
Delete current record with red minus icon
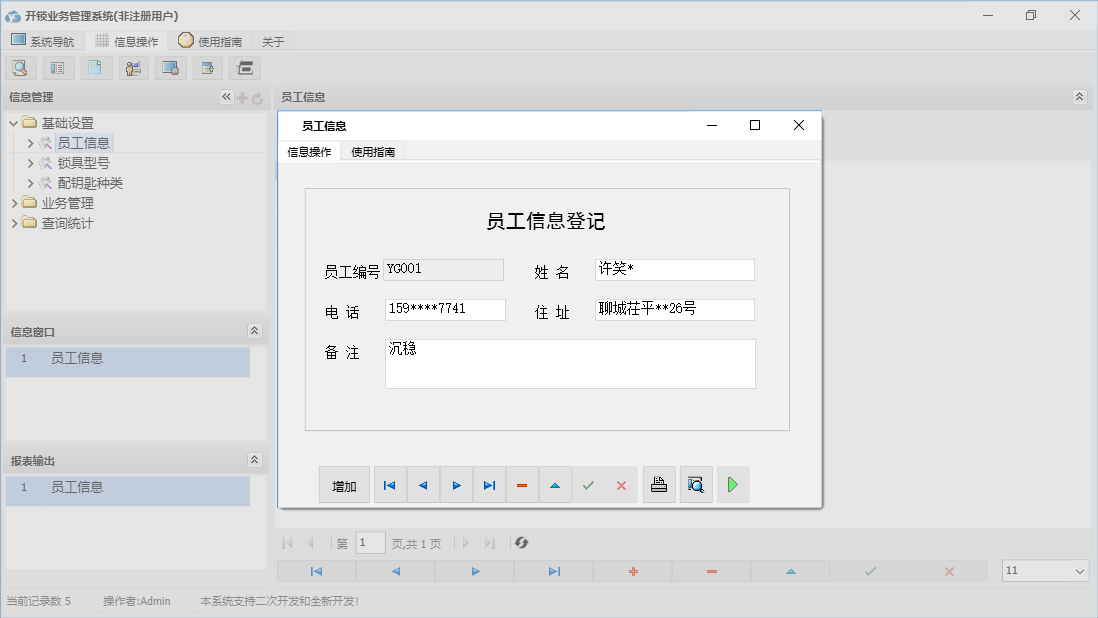[x=522, y=484]
